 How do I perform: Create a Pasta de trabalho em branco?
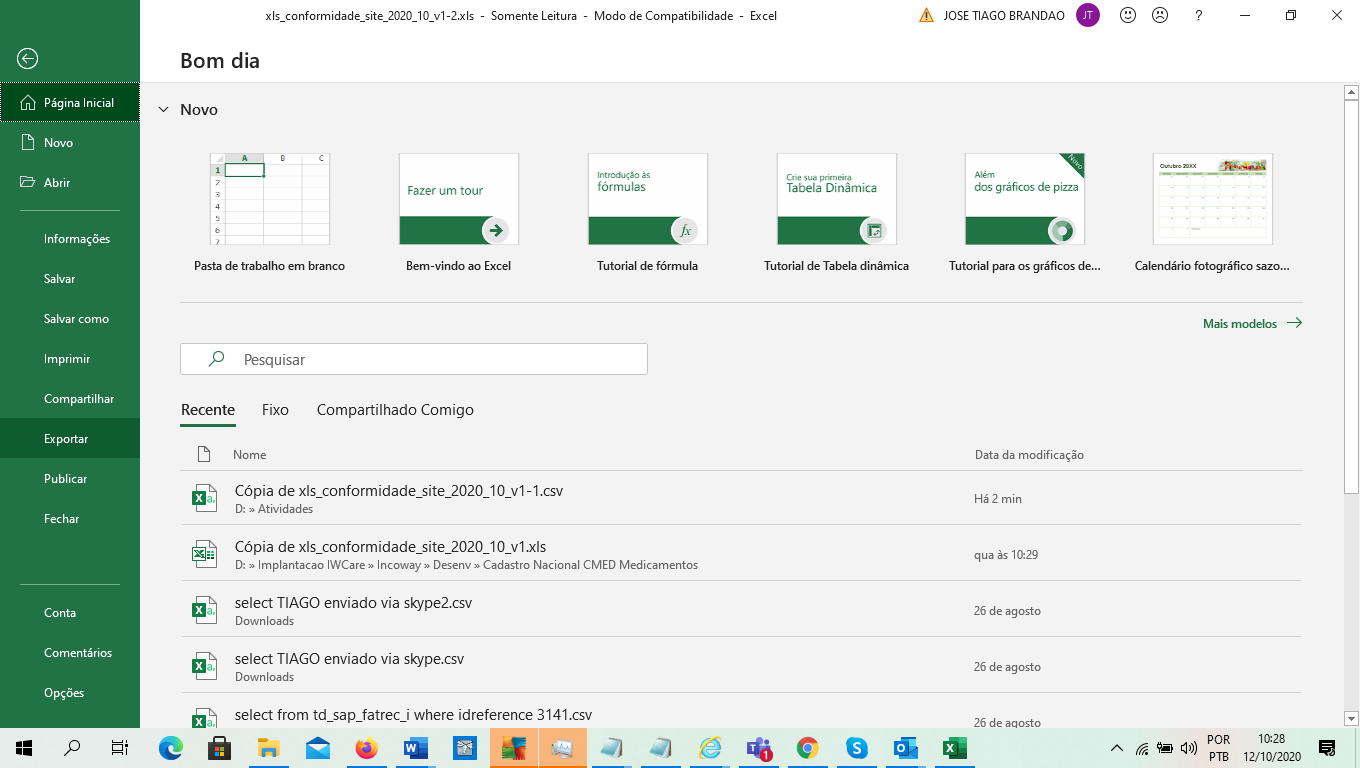click(x=269, y=213)
